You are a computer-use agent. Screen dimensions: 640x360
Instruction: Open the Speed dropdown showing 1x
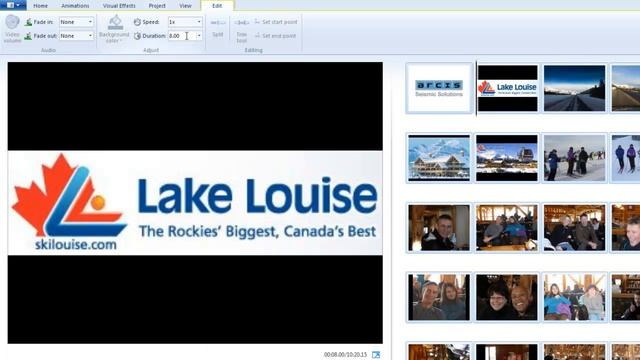[185, 22]
